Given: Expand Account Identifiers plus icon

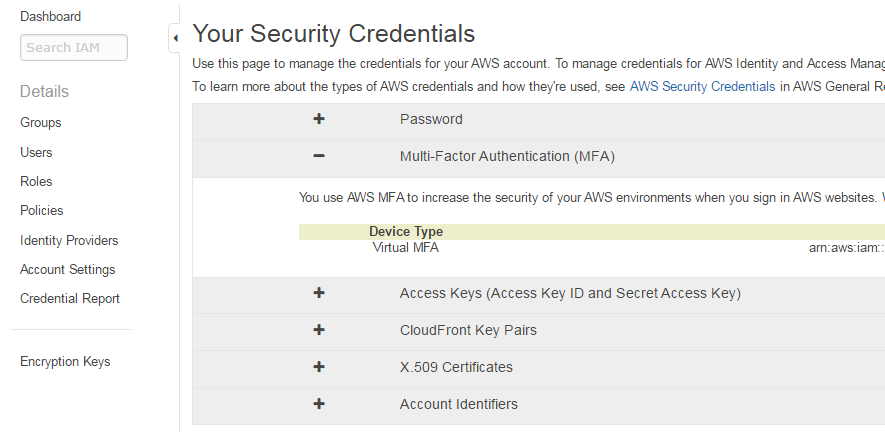Looking at the screenshot, I should click(x=319, y=404).
